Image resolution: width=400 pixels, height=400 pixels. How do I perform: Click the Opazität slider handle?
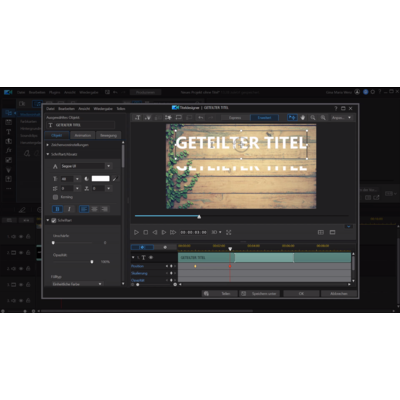pos(92,262)
